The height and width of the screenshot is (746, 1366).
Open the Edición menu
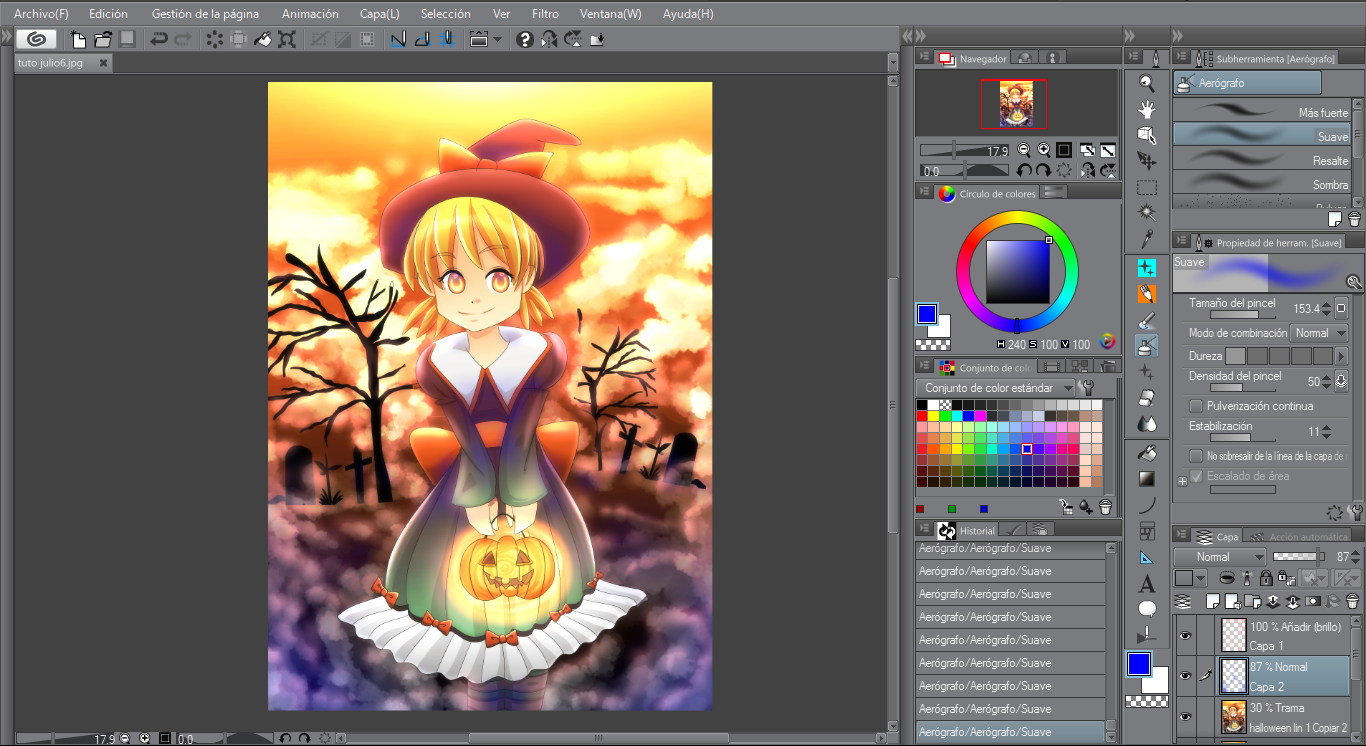tap(108, 14)
